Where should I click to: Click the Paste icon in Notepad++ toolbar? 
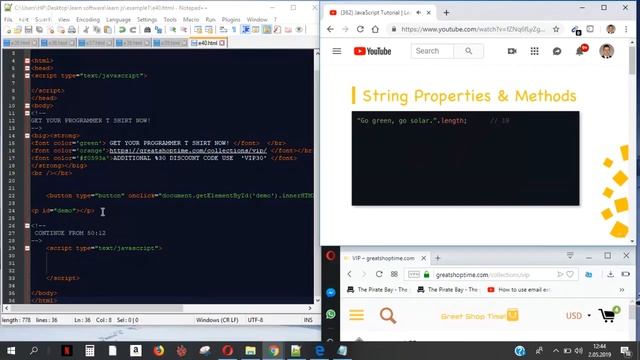tap(108, 30)
